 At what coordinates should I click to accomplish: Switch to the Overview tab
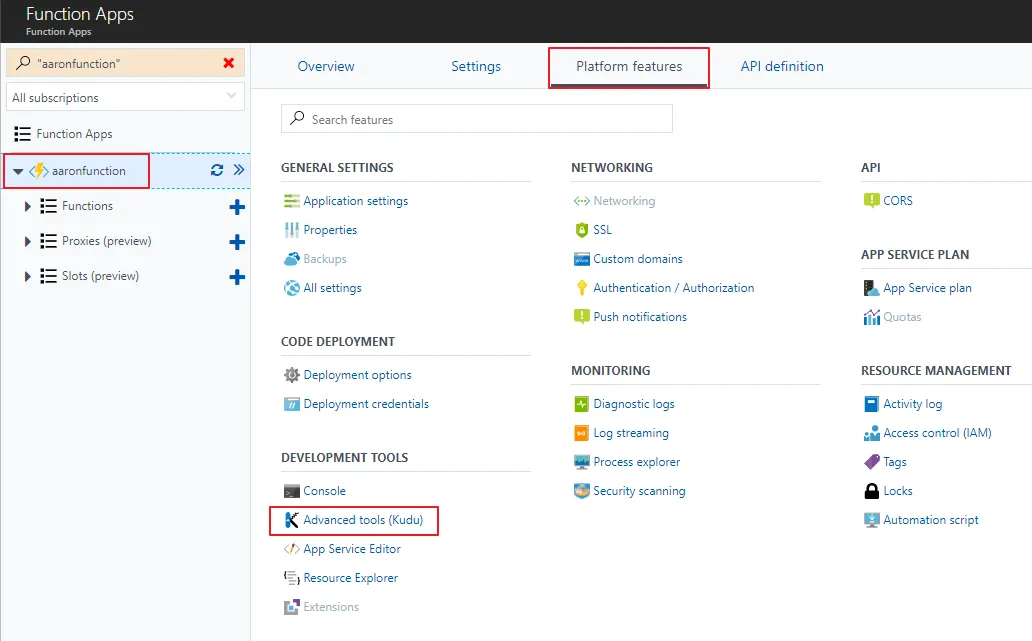point(326,66)
